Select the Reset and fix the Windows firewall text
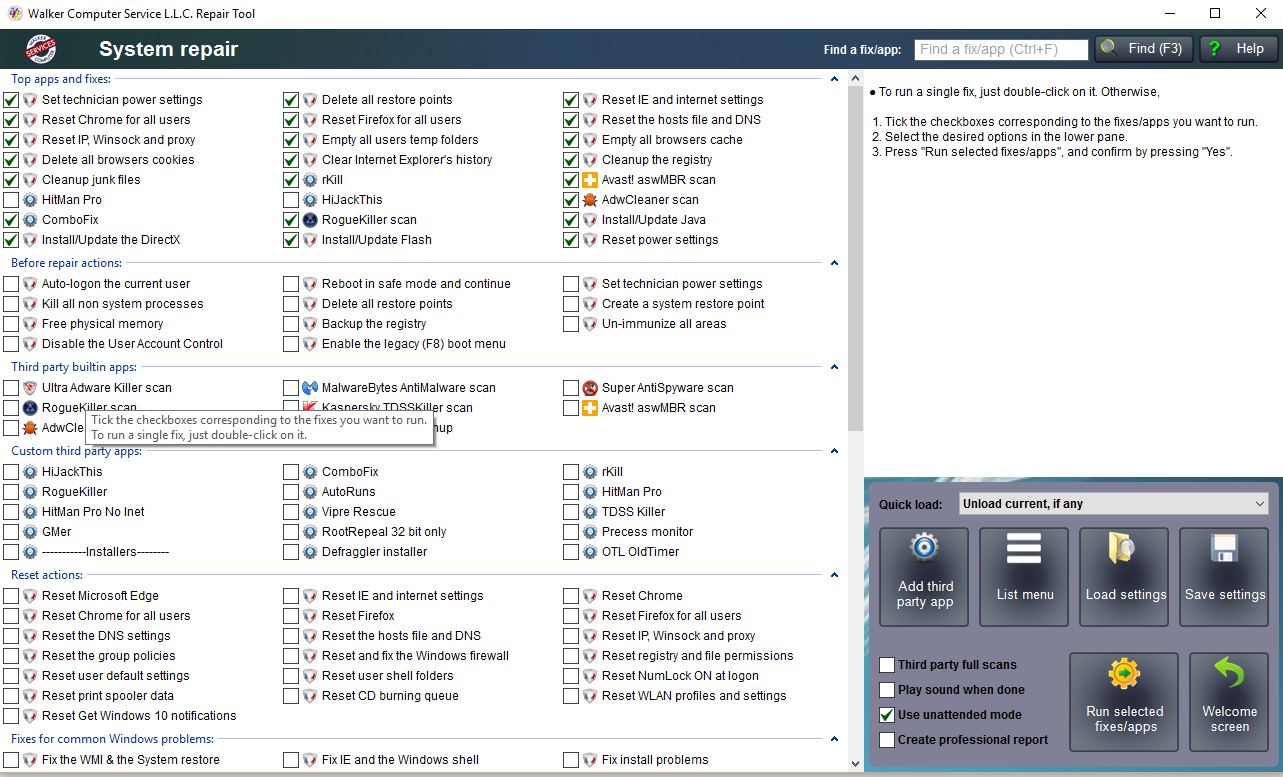 click(x=416, y=656)
